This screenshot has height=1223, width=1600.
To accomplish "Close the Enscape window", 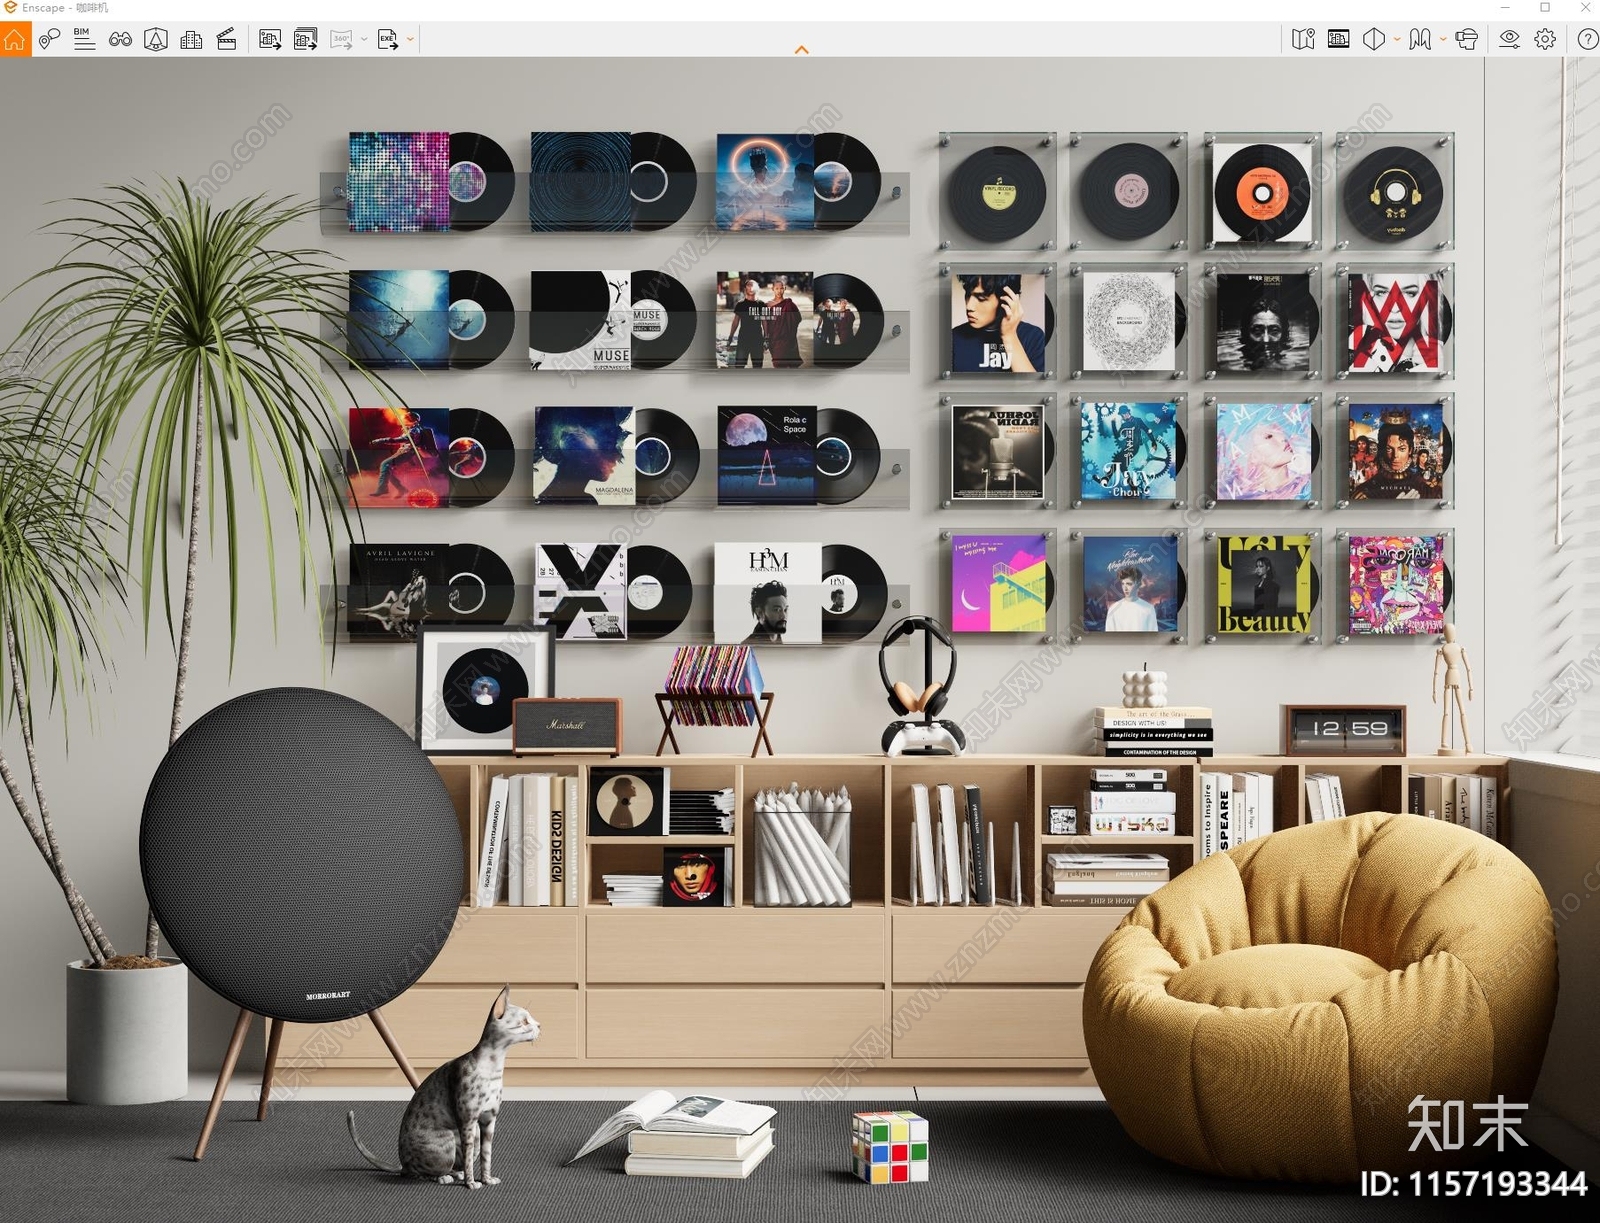I will pyautogui.click(x=1585, y=7).
